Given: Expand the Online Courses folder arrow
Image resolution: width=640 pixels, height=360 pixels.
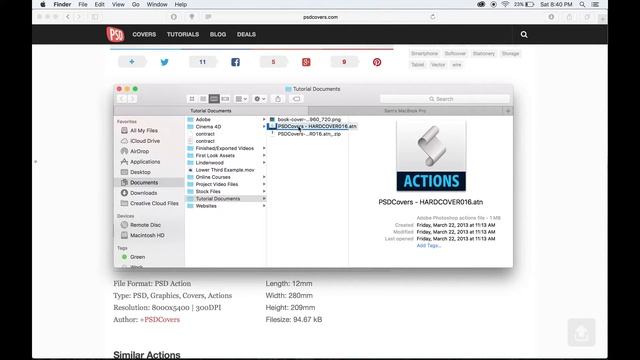Looking at the screenshot, I should tap(264, 177).
